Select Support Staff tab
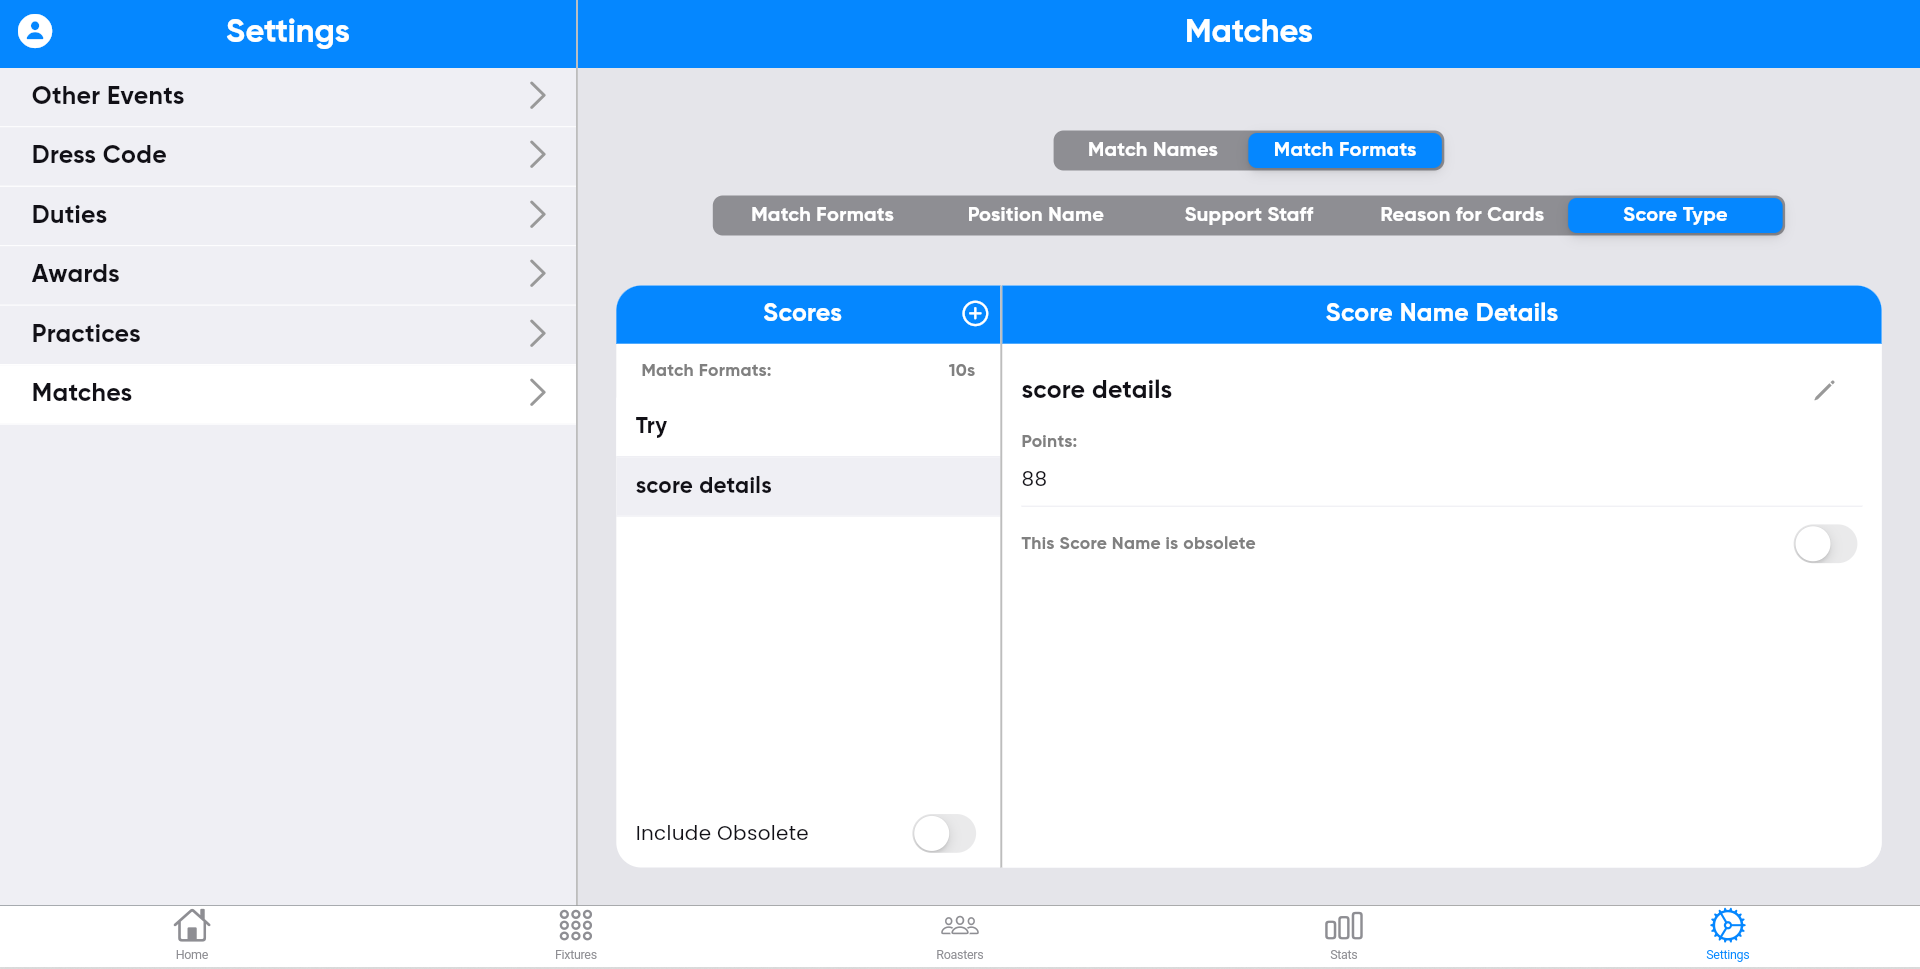1920x969 pixels. click(1248, 215)
